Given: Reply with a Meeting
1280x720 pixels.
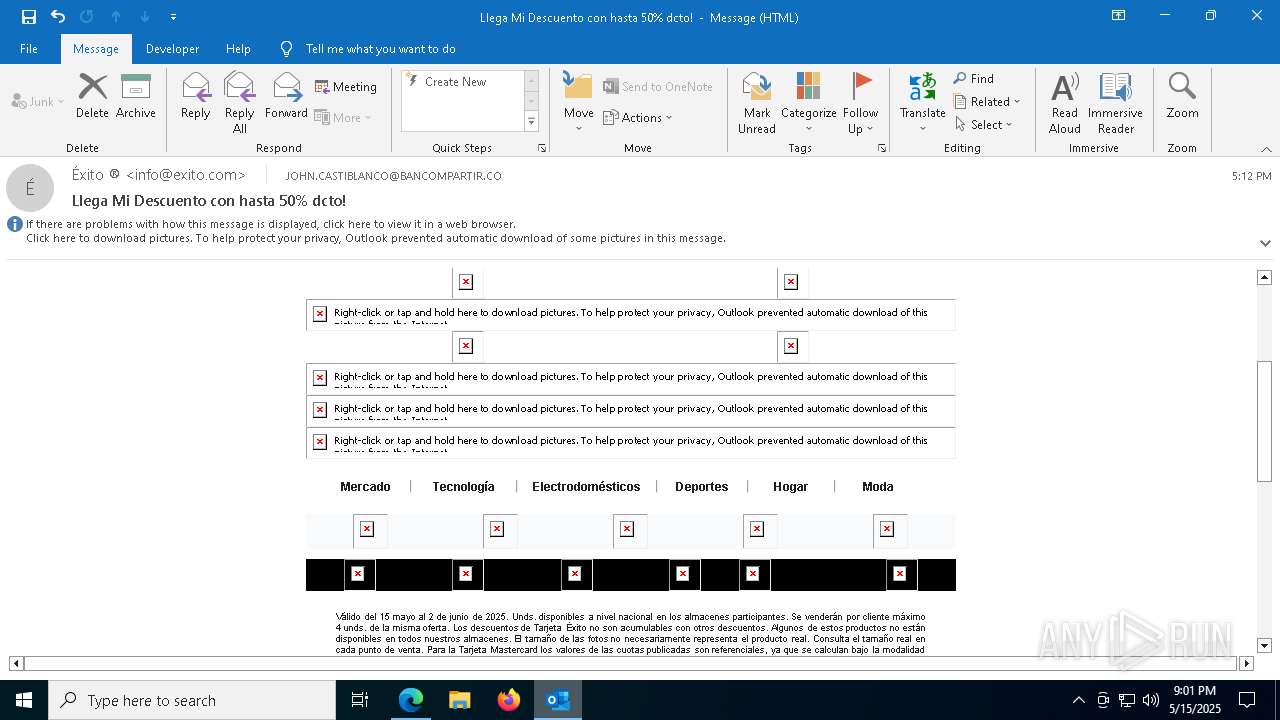Looking at the screenshot, I should [346, 87].
